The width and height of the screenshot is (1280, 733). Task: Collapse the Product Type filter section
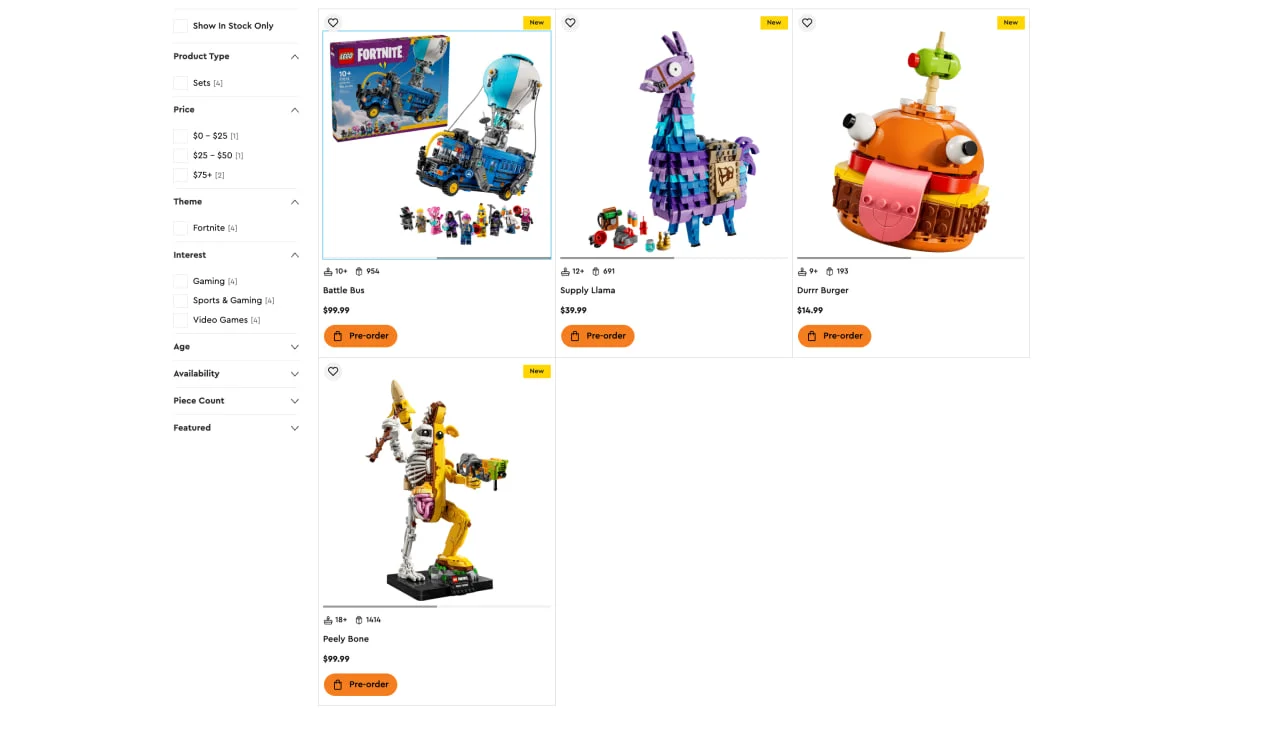tap(236, 57)
